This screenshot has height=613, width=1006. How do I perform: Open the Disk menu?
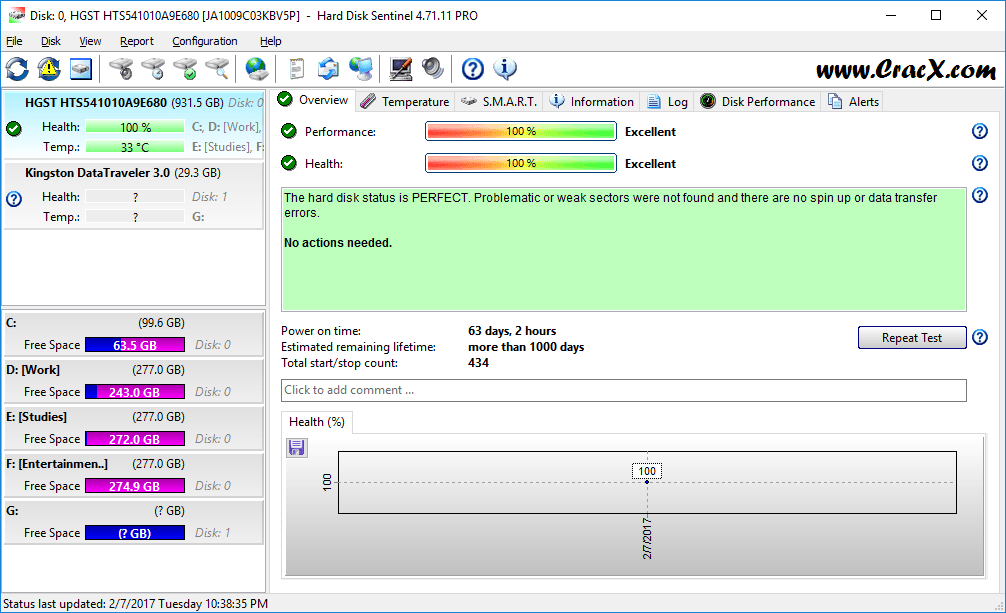[x=50, y=41]
